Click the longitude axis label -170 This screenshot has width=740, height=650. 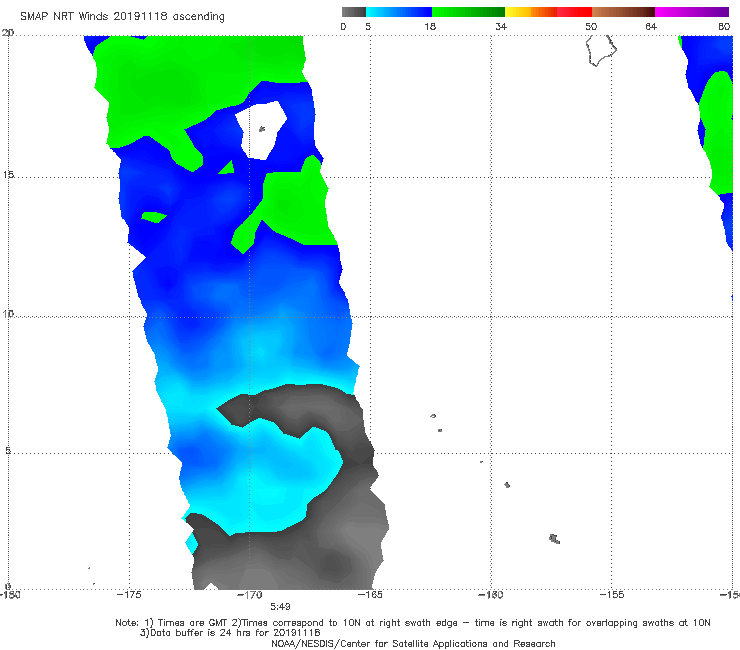coord(250,595)
